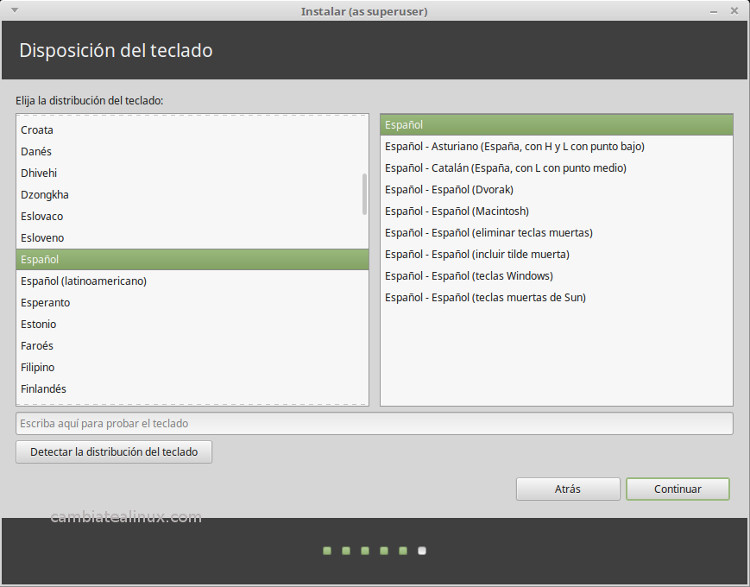Choose the Asturiano variant
750x587 pixels.
pyautogui.click(x=557, y=146)
